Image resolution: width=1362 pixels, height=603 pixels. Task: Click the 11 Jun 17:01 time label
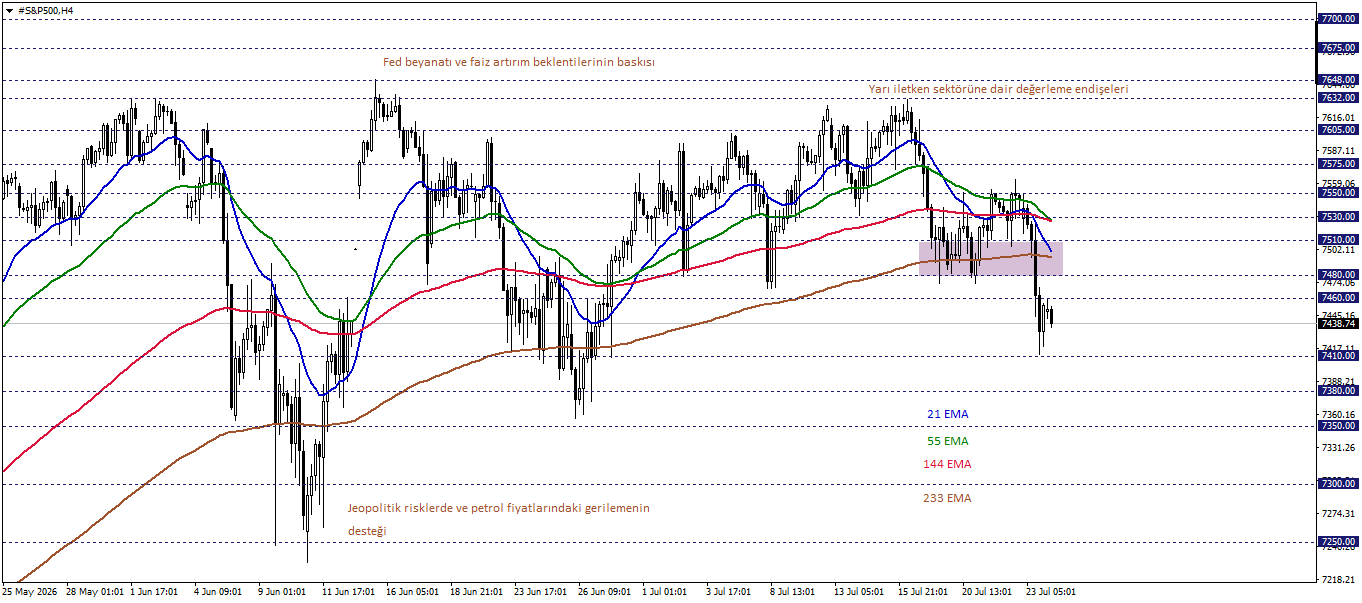pyautogui.click(x=348, y=592)
